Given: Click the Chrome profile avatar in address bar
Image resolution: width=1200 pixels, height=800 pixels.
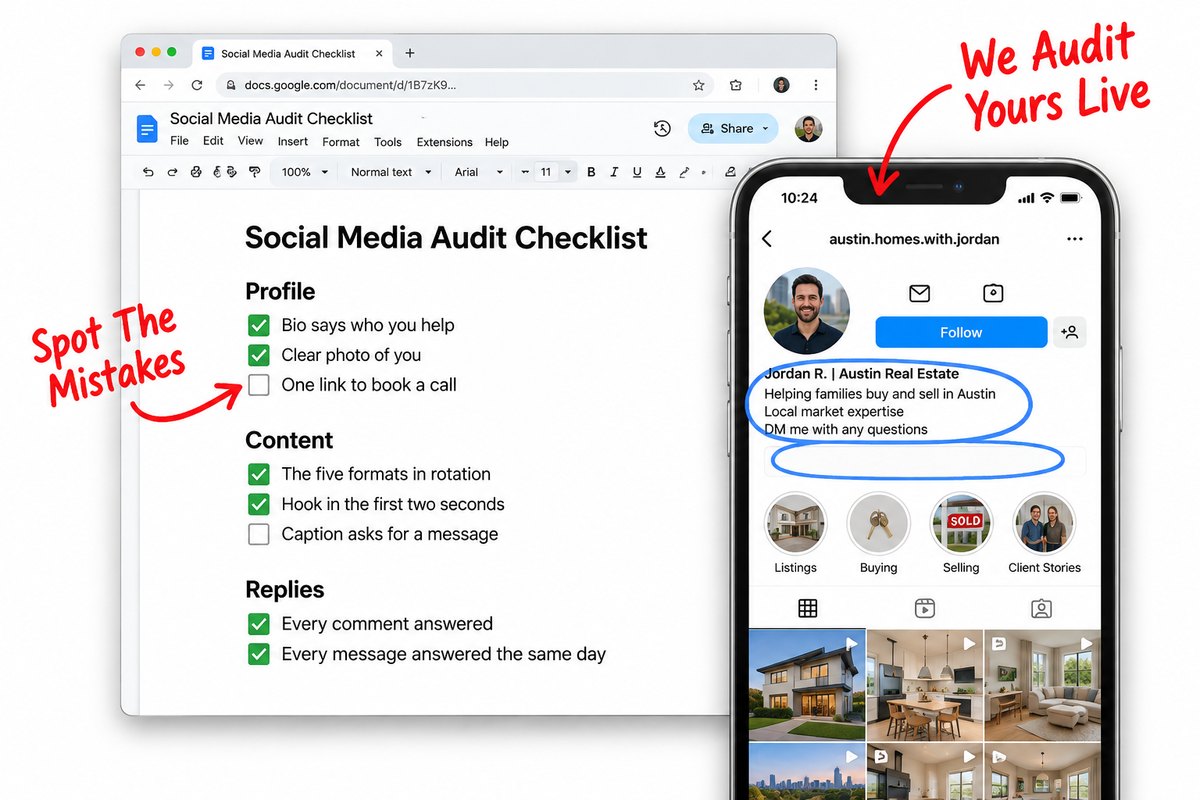Looking at the screenshot, I should pos(781,86).
